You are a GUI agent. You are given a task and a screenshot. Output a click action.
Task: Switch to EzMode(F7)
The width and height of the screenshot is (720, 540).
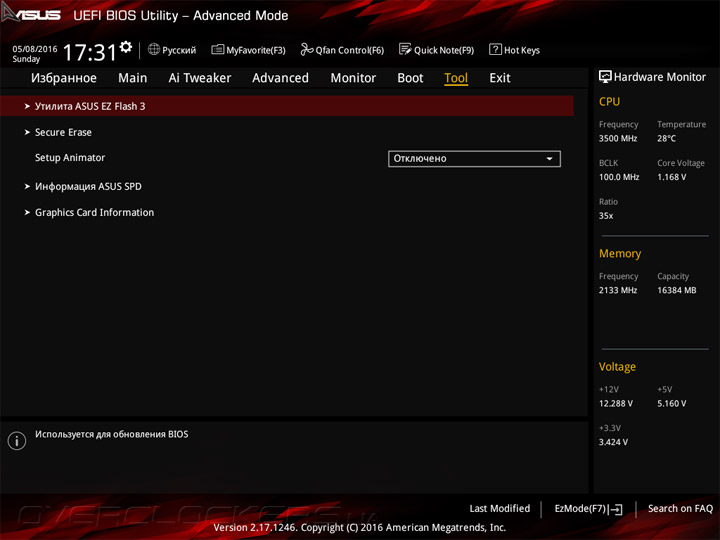pyautogui.click(x=588, y=509)
